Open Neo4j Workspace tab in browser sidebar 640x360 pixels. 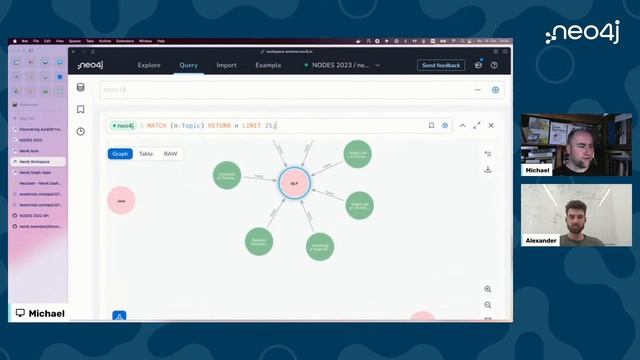pyautogui.click(x=38, y=162)
